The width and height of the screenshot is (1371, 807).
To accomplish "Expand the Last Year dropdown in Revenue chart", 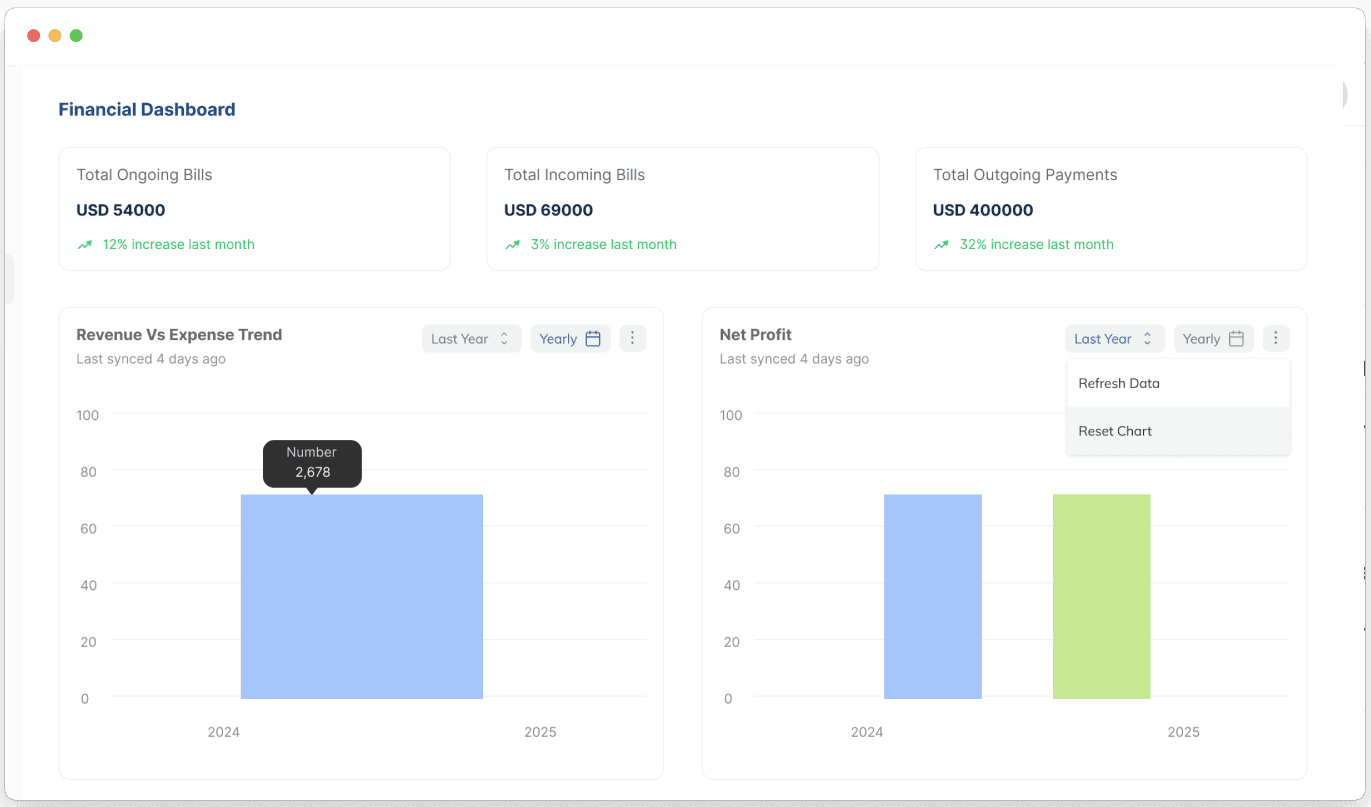I will coord(471,339).
